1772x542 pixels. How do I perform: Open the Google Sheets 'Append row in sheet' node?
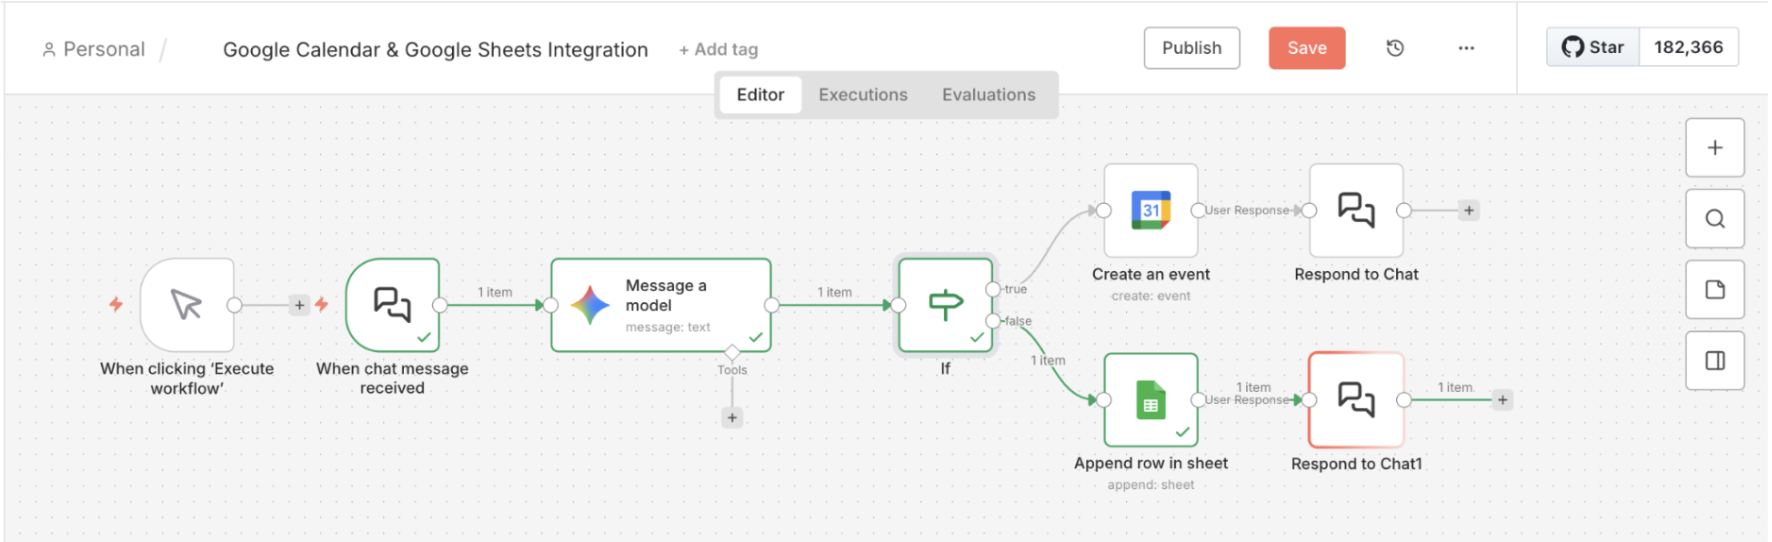point(1151,400)
